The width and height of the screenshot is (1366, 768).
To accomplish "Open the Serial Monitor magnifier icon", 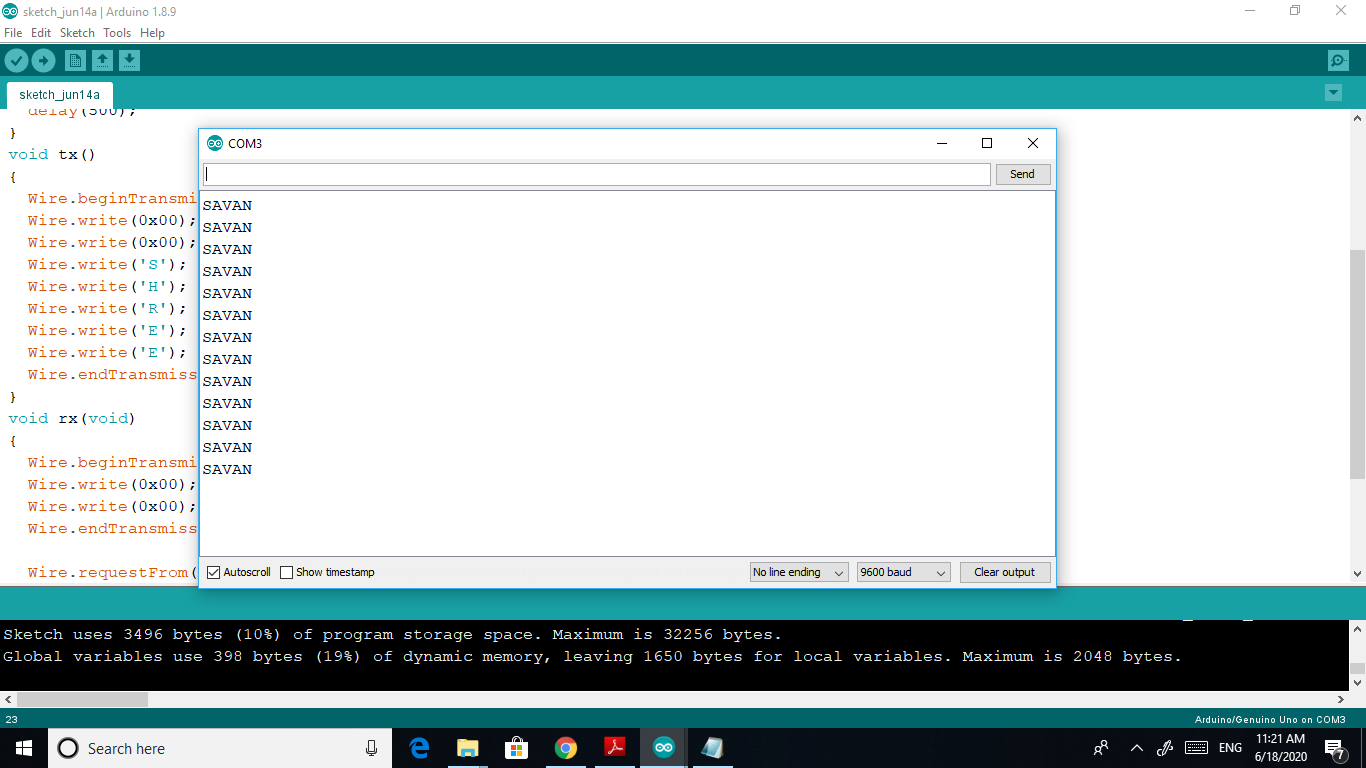I will coord(1338,61).
